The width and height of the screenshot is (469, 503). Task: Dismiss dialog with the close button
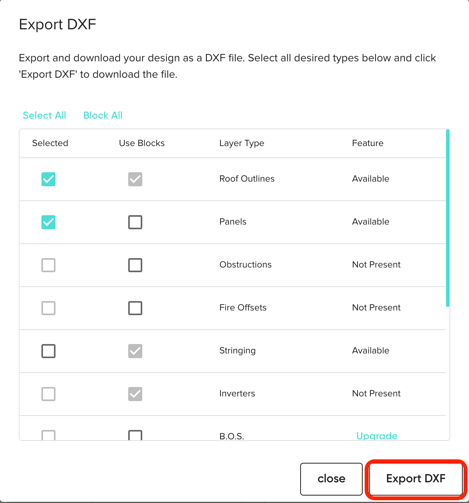[x=331, y=479]
